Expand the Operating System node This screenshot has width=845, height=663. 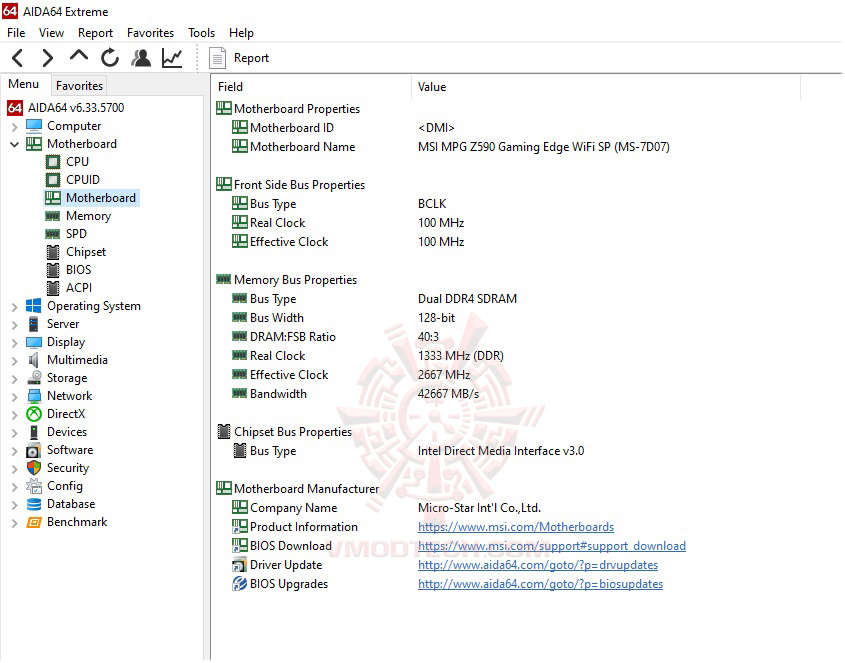pyautogui.click(x=15, y=307)
